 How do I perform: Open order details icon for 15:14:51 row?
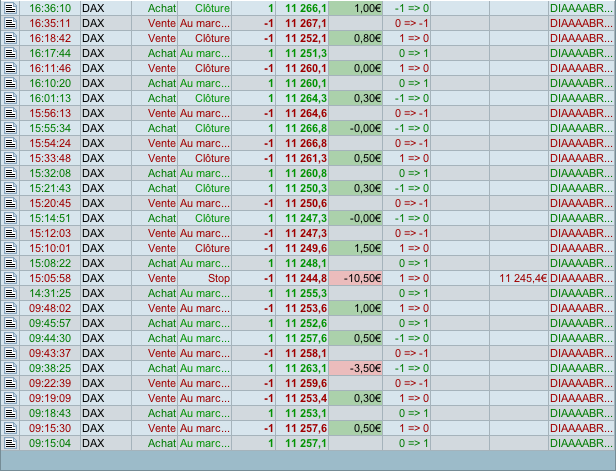(x=11, y=218)
